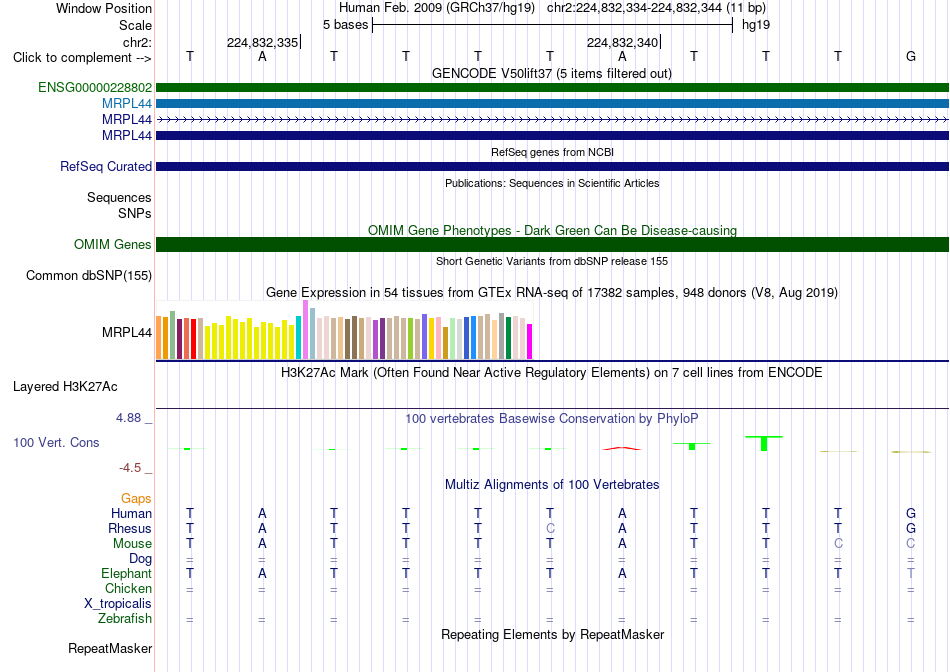Click the G base at end of sequence row

click(911, 56)
